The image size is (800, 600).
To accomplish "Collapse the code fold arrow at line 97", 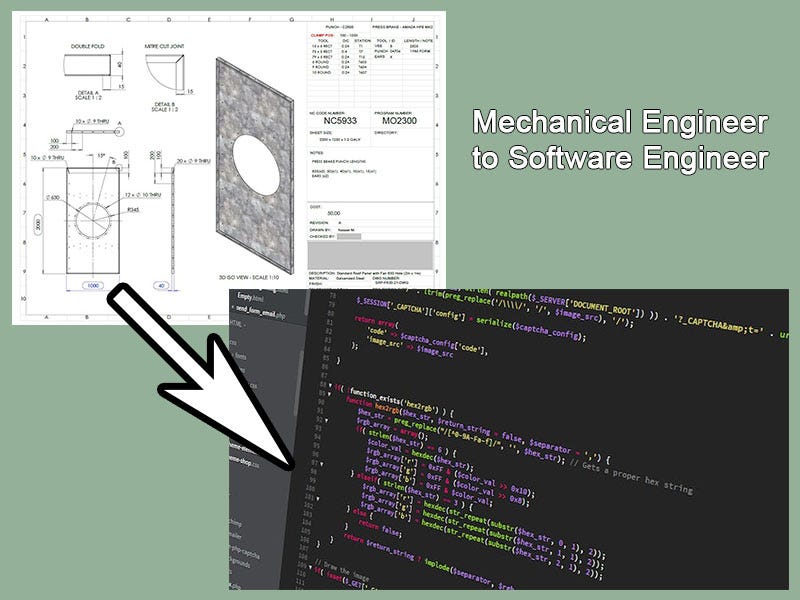I will point(321,462).
